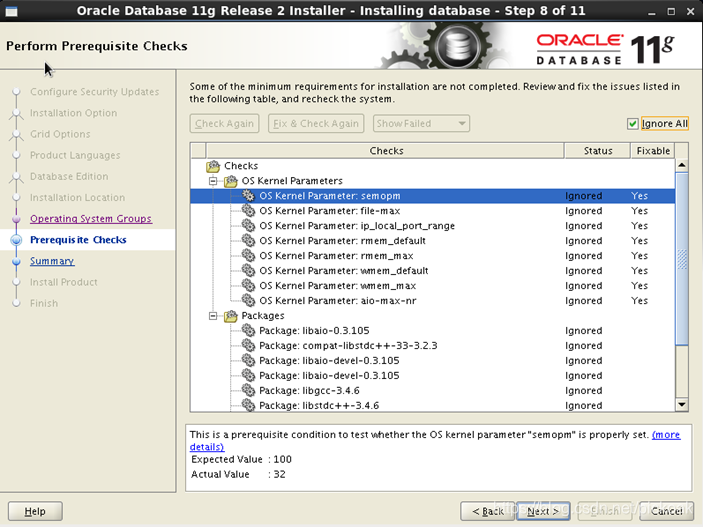
Task: Click the 'OS Kernel Parameters' tree label
Action: [292, 181]
